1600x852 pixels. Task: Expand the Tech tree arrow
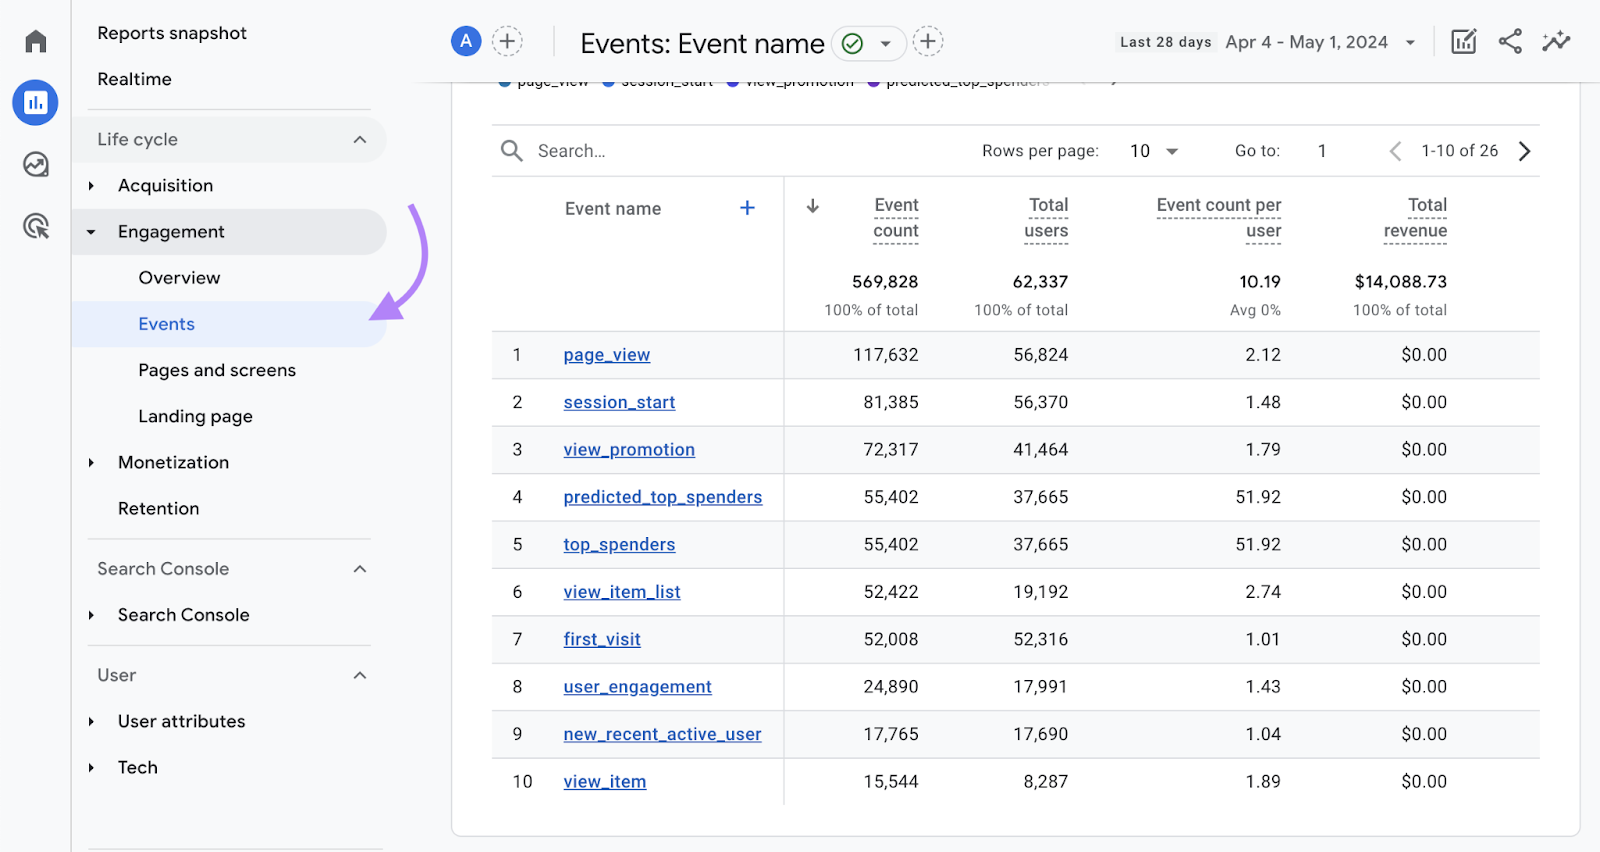[91, 768]
